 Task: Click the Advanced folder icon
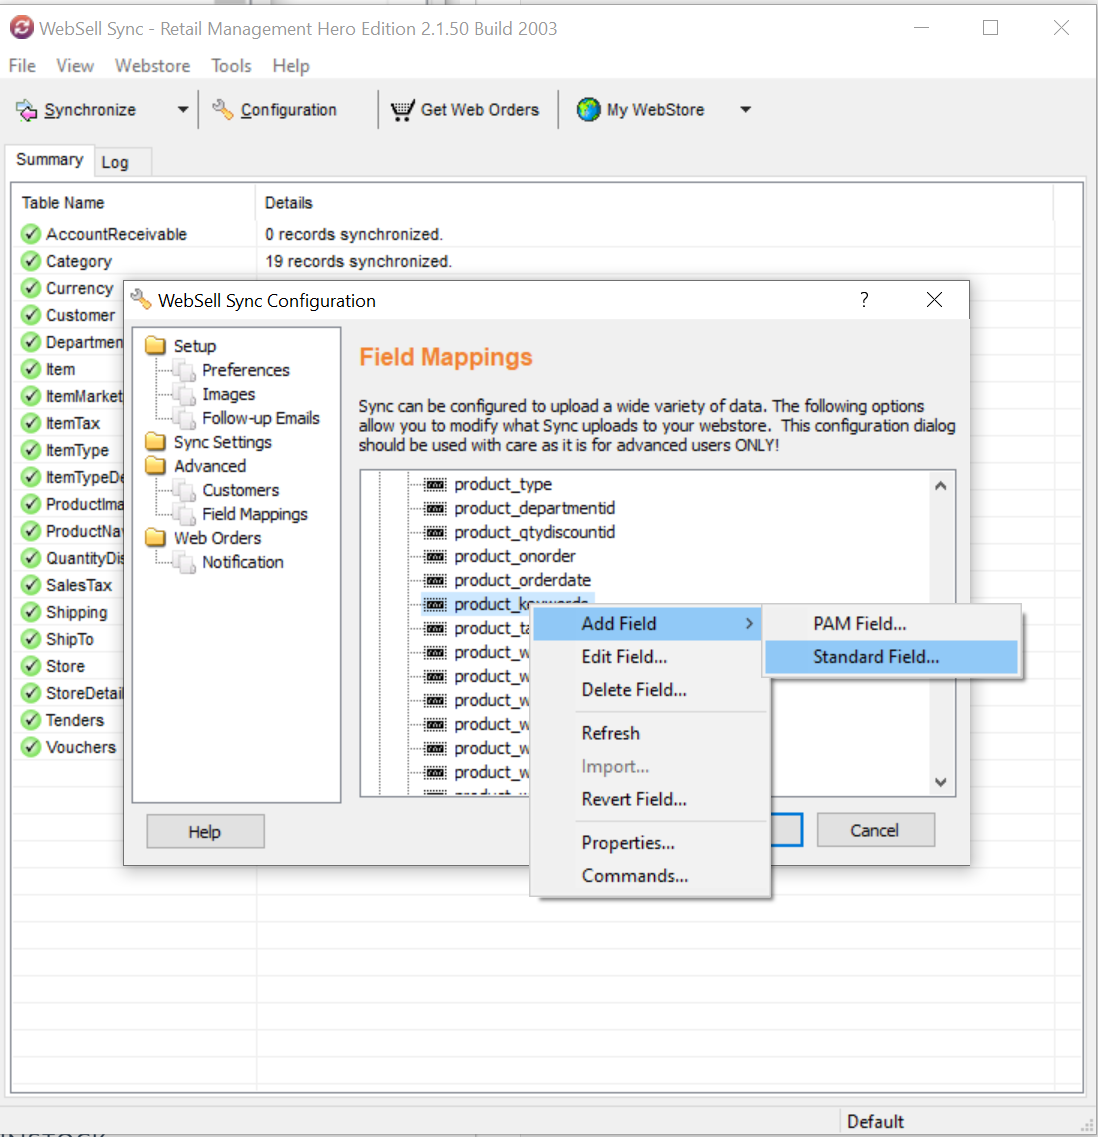(x=155, y=466)
